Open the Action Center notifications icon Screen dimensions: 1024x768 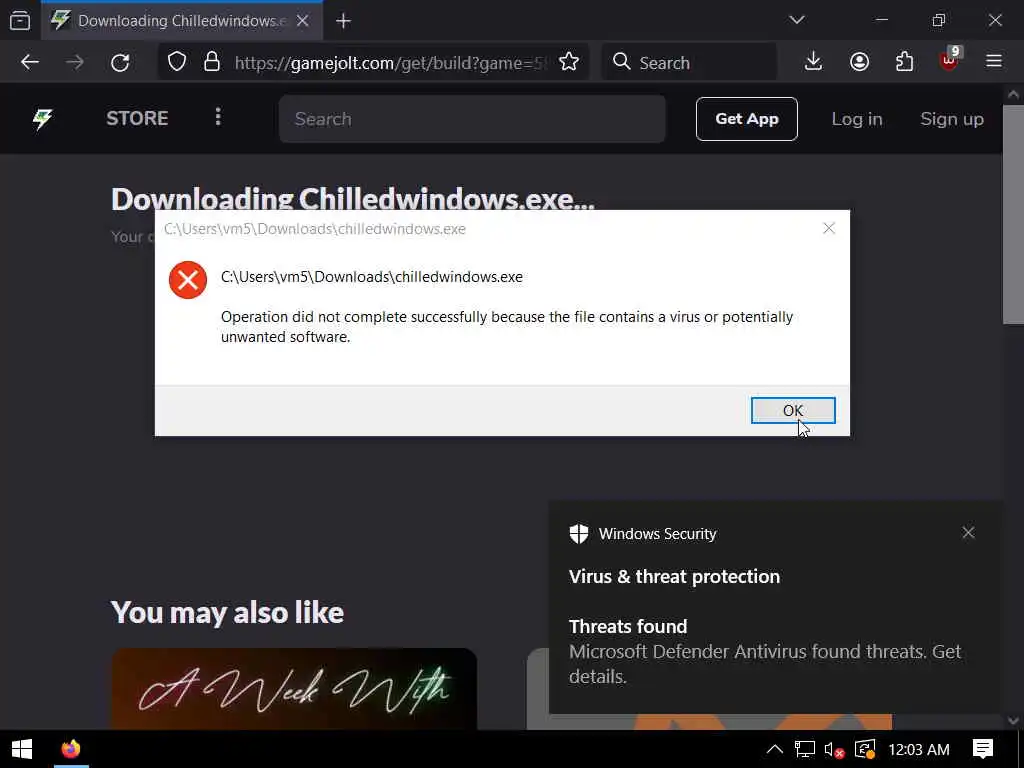pos(983,749)
